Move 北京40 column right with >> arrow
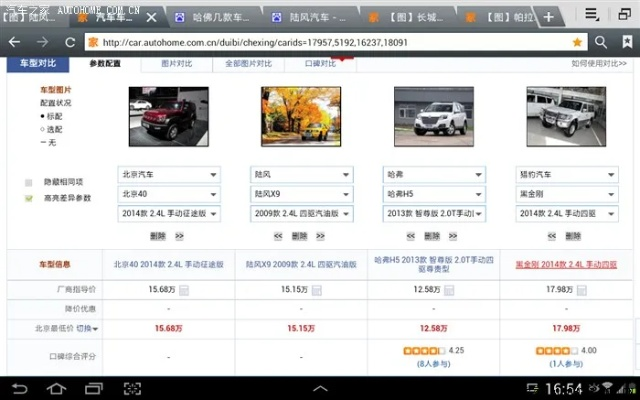The width and height of the screenshot is (640, 400). pos(180,236)
